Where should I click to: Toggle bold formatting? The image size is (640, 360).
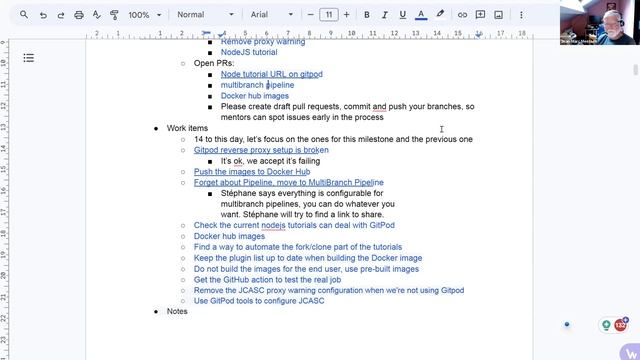[367, 15]
